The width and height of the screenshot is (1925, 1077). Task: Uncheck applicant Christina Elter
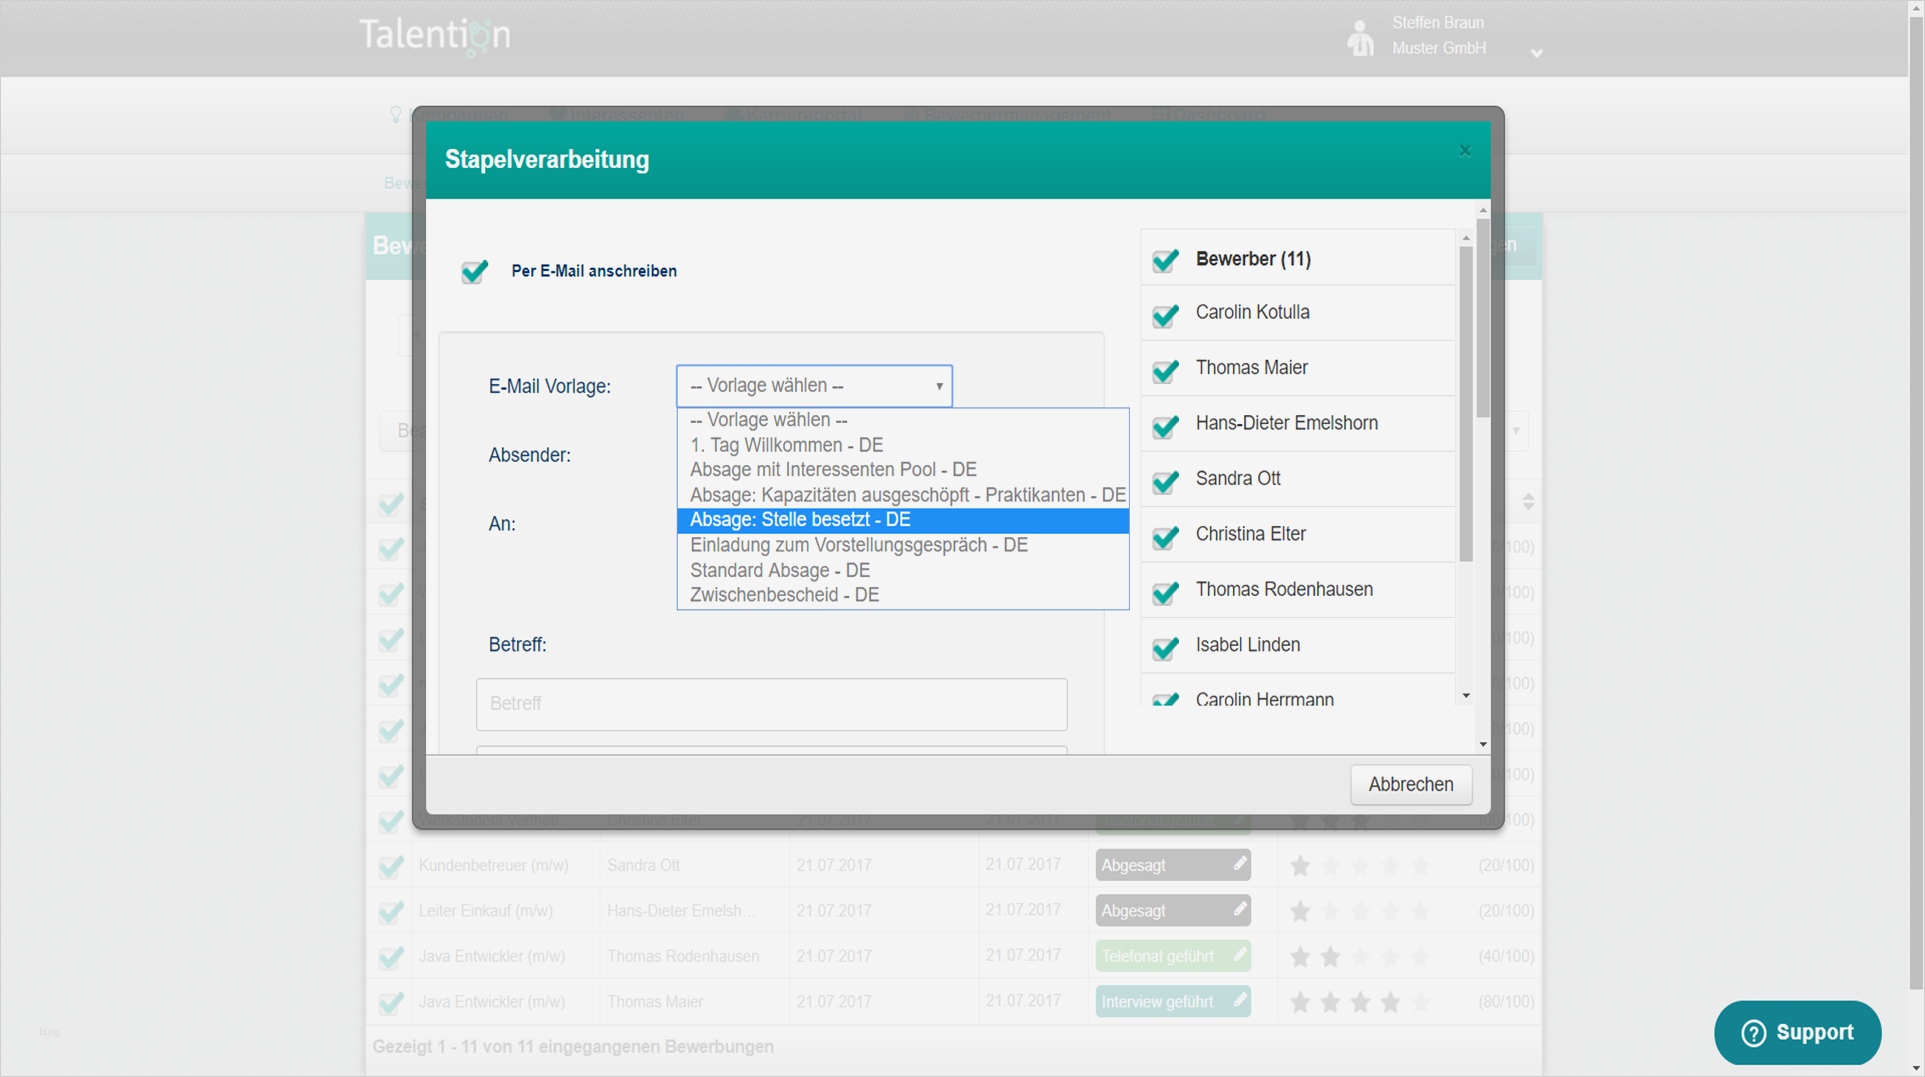point(1165,537)
